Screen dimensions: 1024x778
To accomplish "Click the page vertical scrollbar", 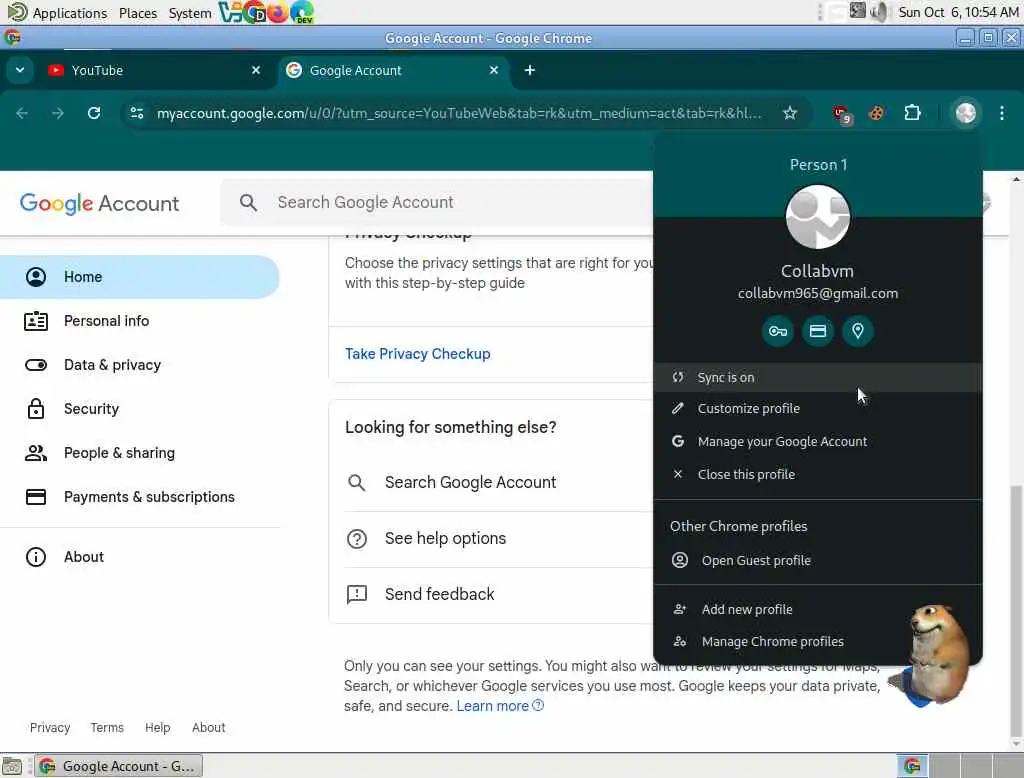I will (x=1016, y=614).
